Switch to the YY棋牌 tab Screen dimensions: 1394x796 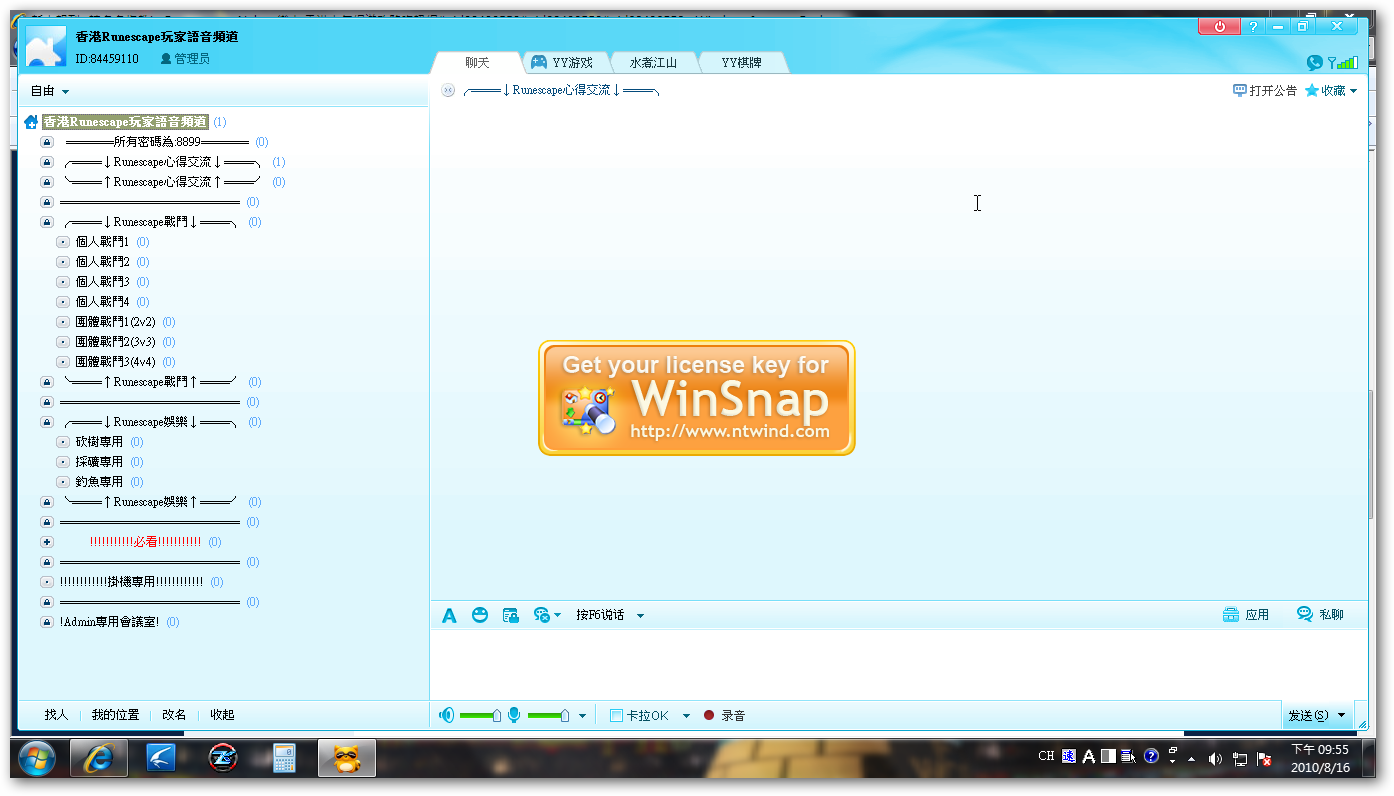point(741,63)
